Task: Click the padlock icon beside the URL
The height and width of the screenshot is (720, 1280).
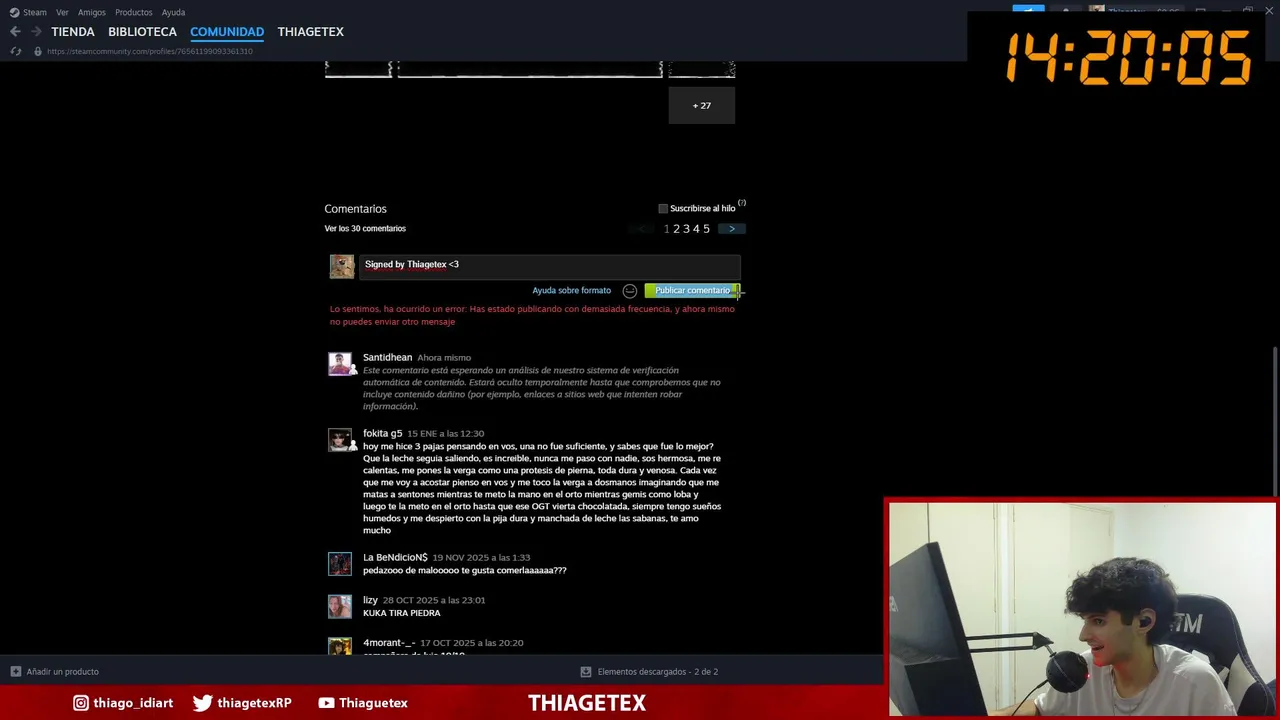Action: tap(38, 51)
